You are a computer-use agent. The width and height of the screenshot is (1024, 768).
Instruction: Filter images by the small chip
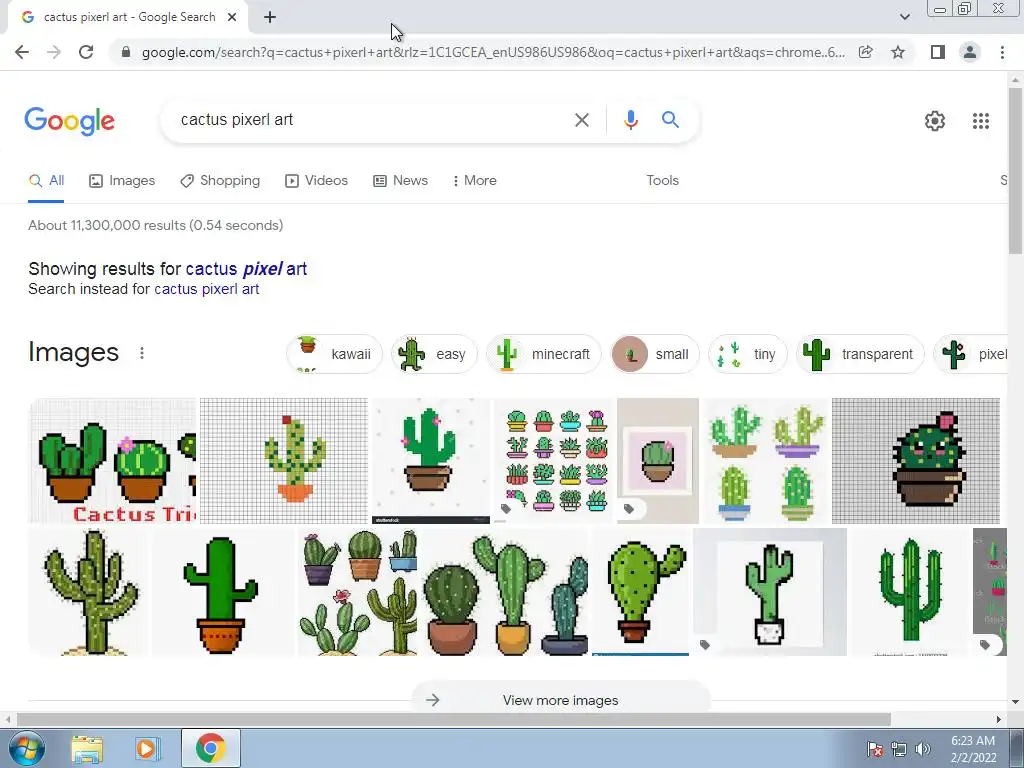point(654,354)
